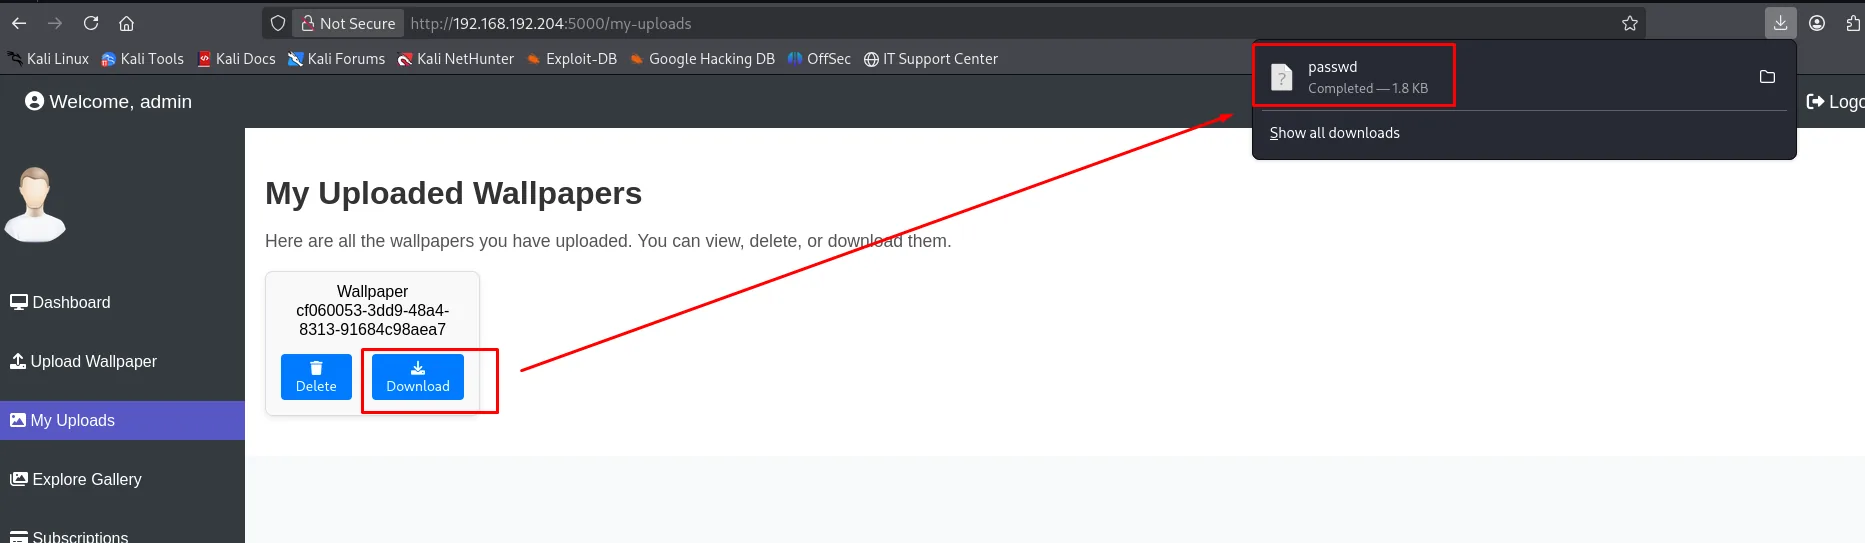This screenshot has height=543, width=1865.
Task: Click the My Uploaded Wallpapers heading
Action: [x=453, y=193]
